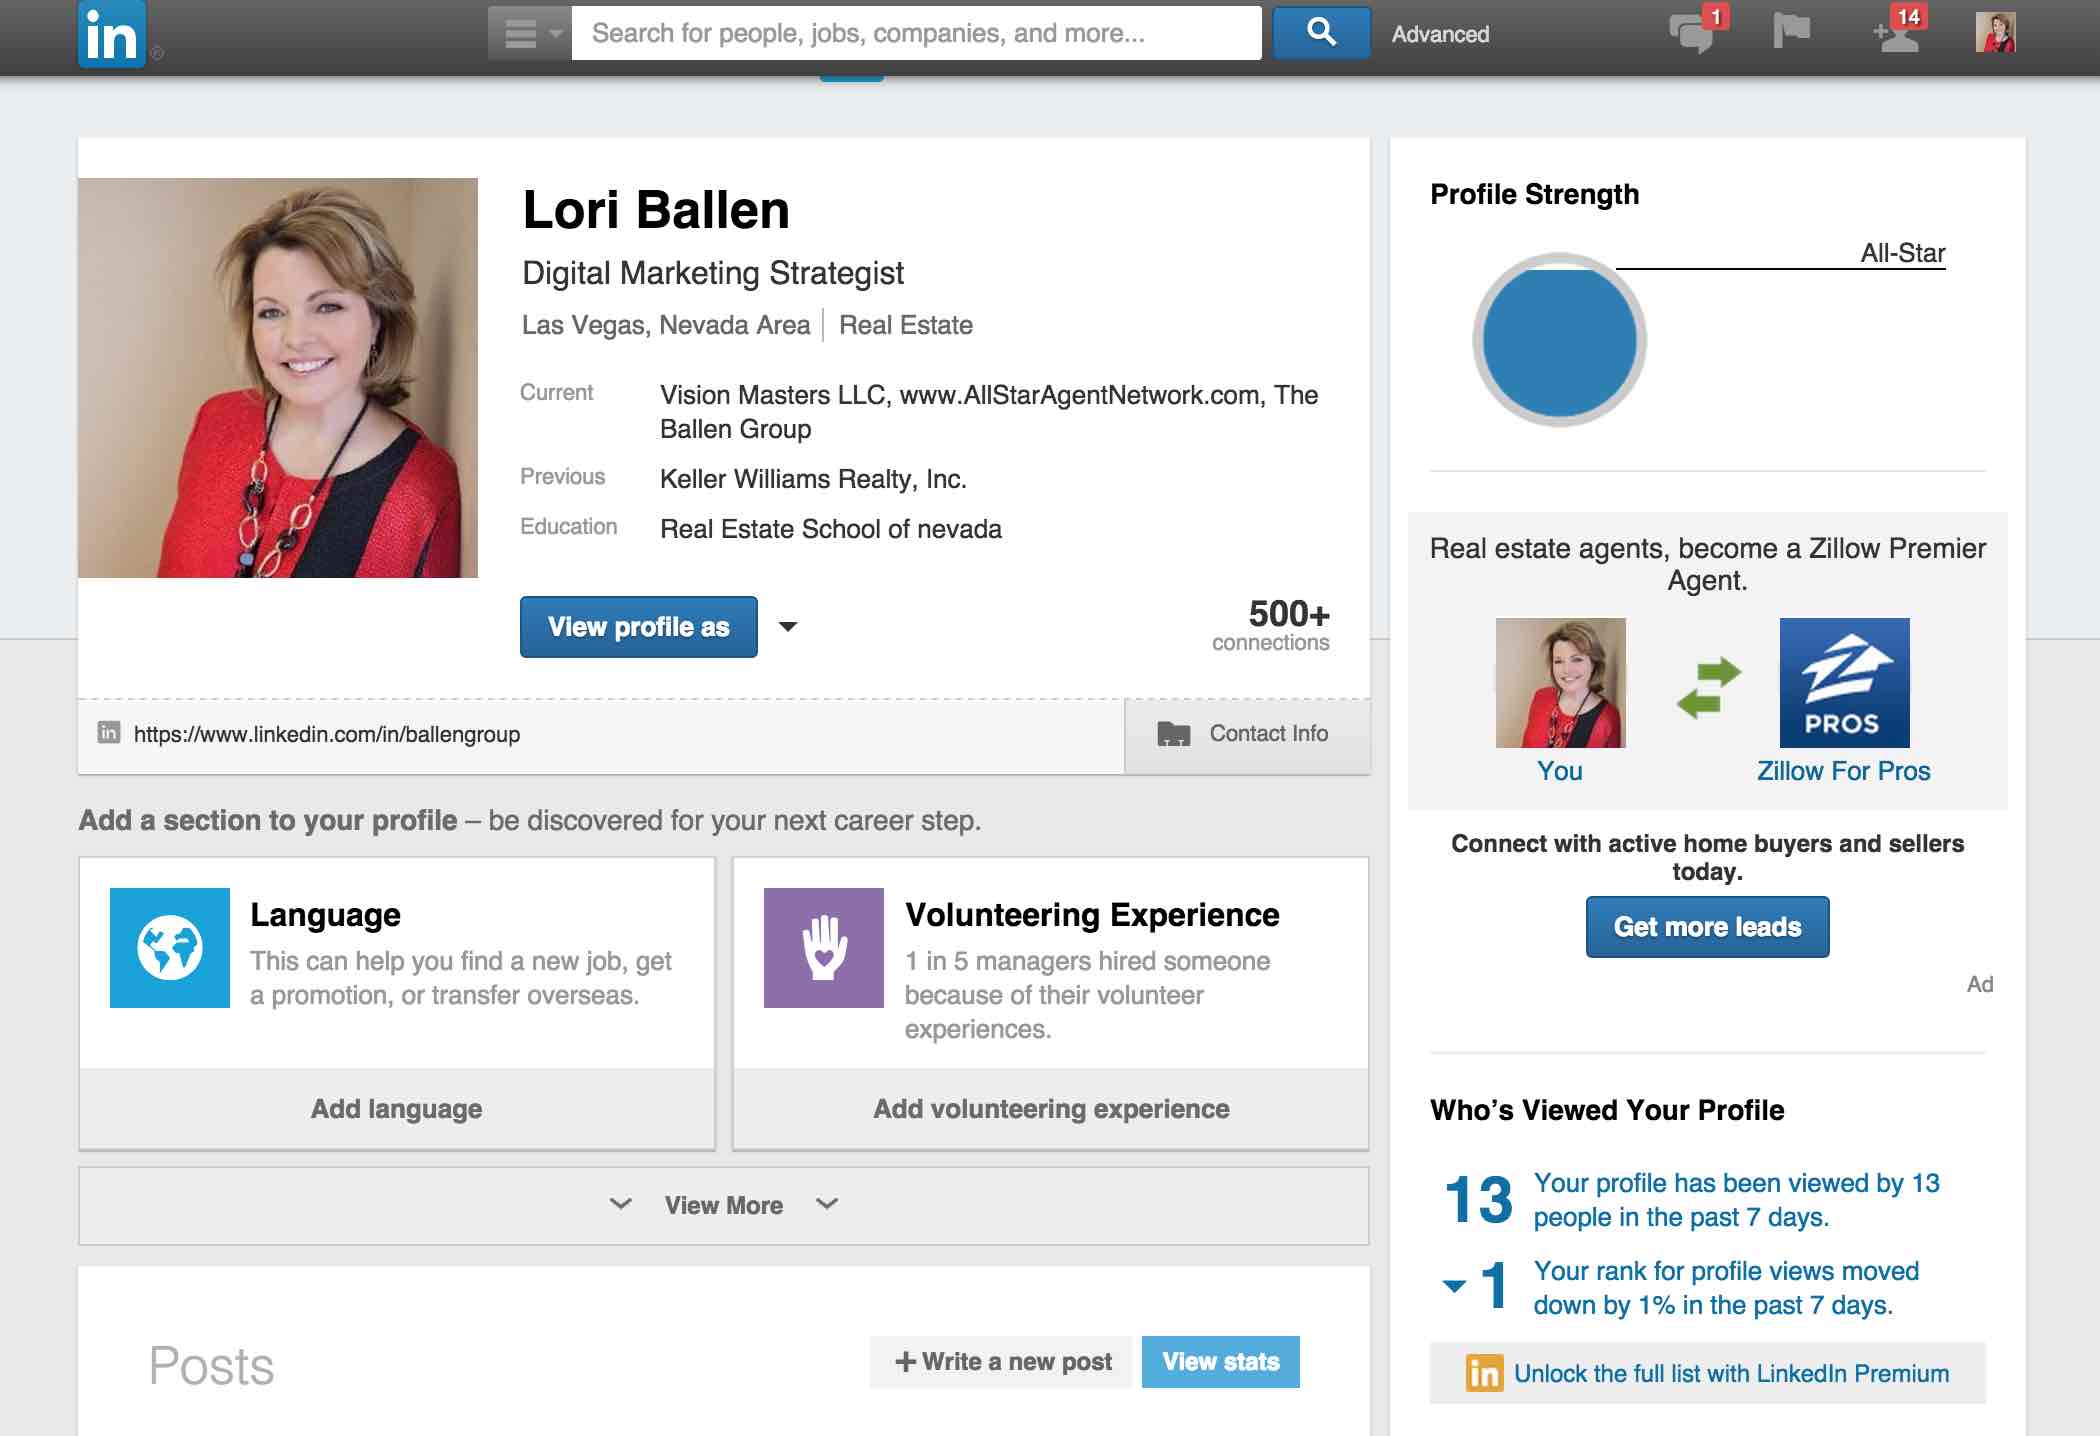Open the account avatar menu
Image resolution: width=2100 pixels, height=1436 pixels.
point(1995,32)
